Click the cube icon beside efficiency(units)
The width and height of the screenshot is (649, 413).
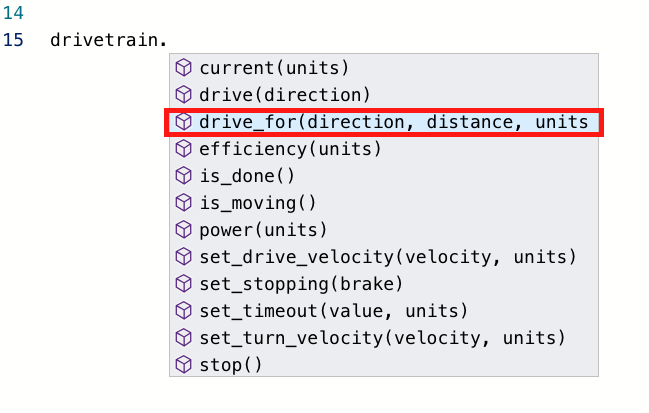click(x=183, y=149)
